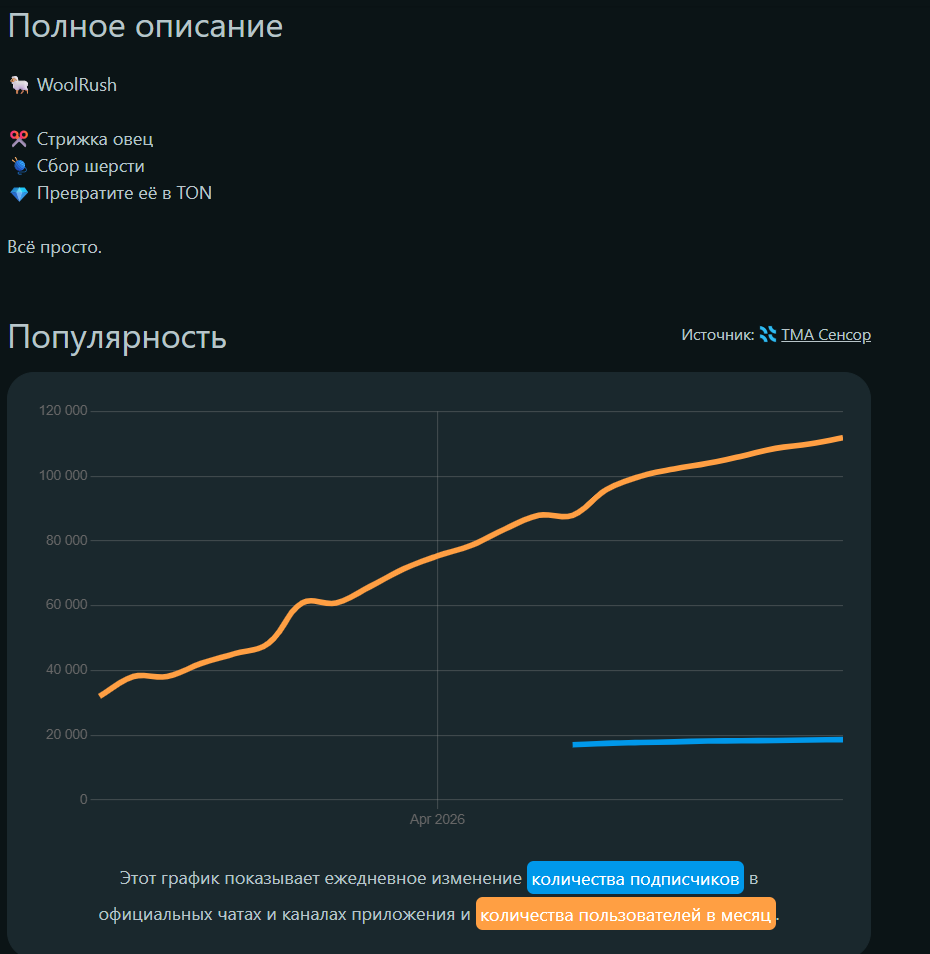Click the 20 000 y-axis label
Screen dimensions: 930x954
tap(63, 735)
